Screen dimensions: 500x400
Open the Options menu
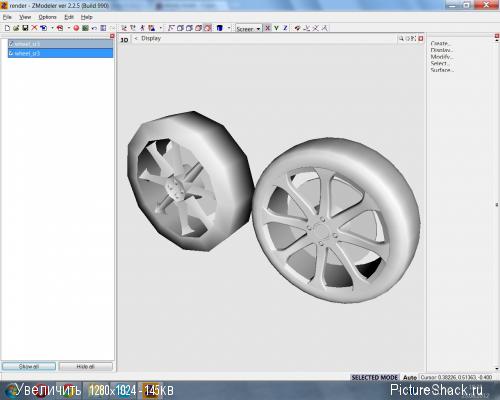(x=47, y=17)
